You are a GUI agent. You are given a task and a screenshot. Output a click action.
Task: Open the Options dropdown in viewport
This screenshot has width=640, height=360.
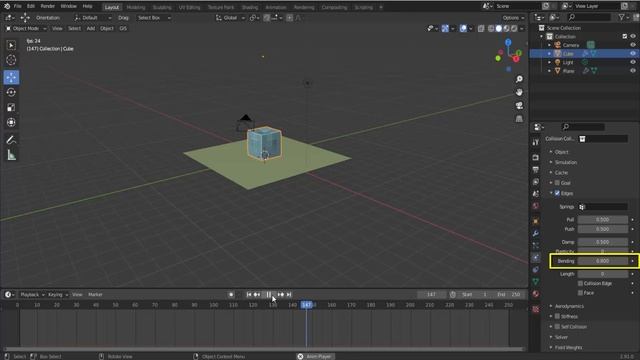[x=513, y=18]
